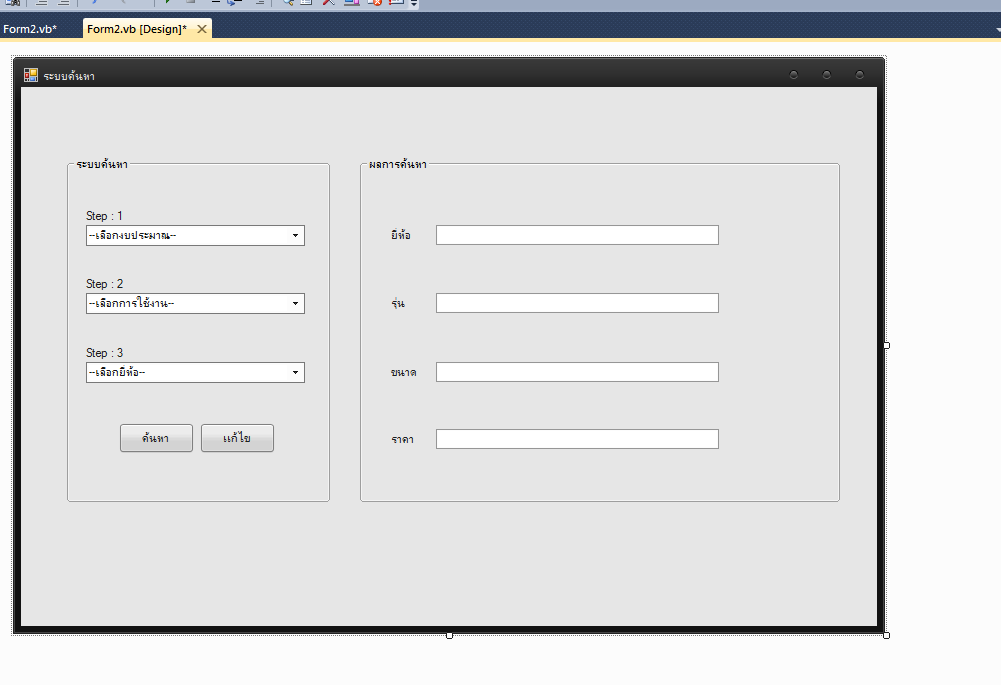Select the ระบบค้นหา group box caption
The width and height of the screenshot is (1001, 685).
tap(102, 164)
